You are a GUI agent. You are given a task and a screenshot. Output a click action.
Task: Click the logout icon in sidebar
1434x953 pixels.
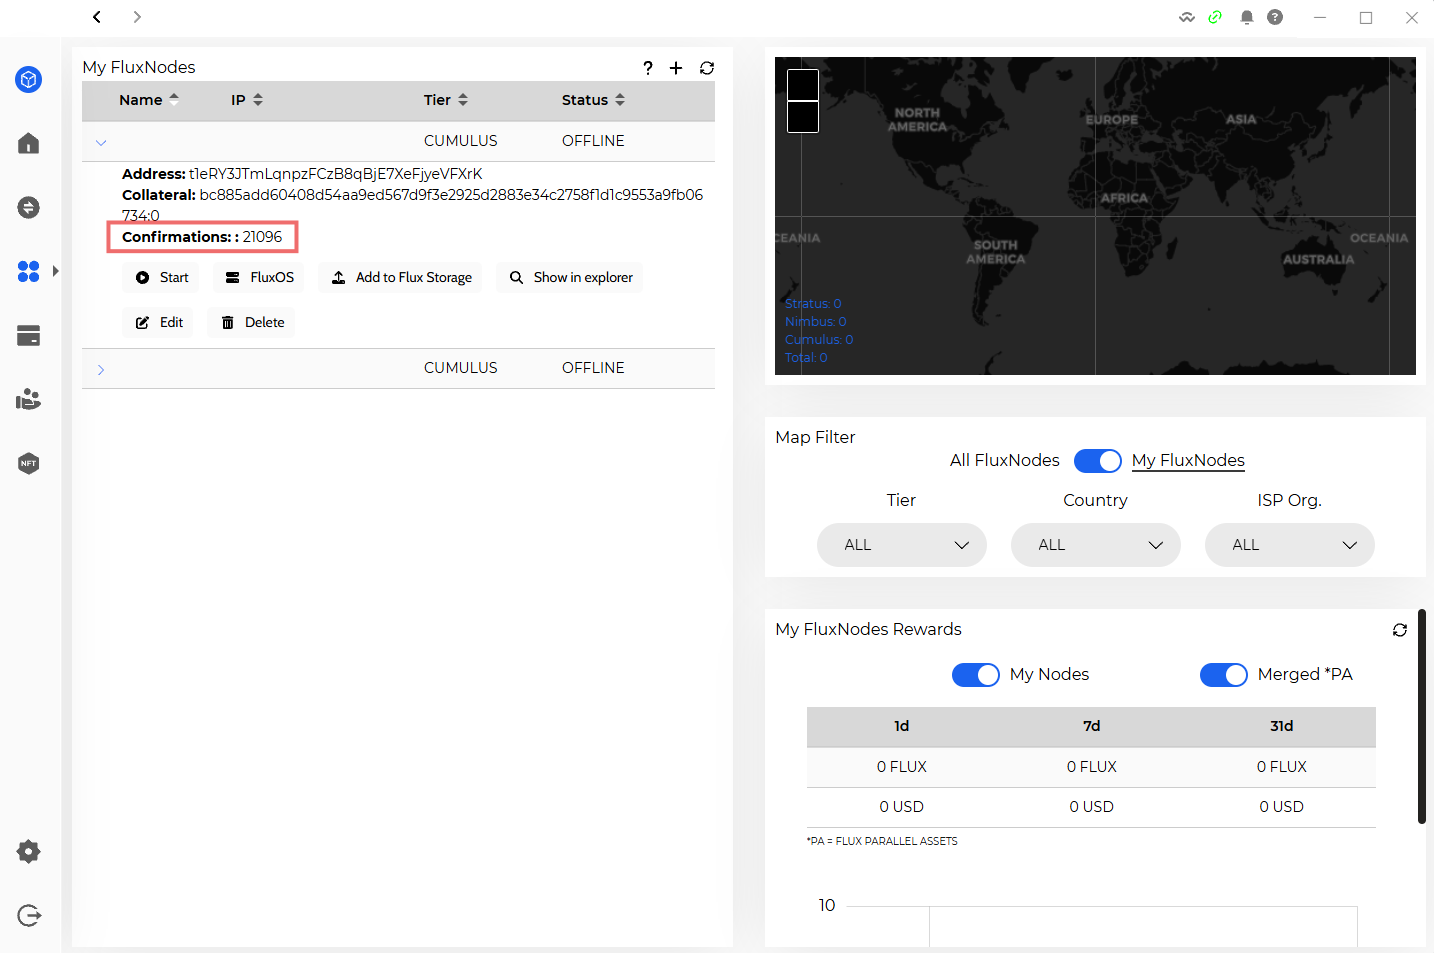coord(28,915)
